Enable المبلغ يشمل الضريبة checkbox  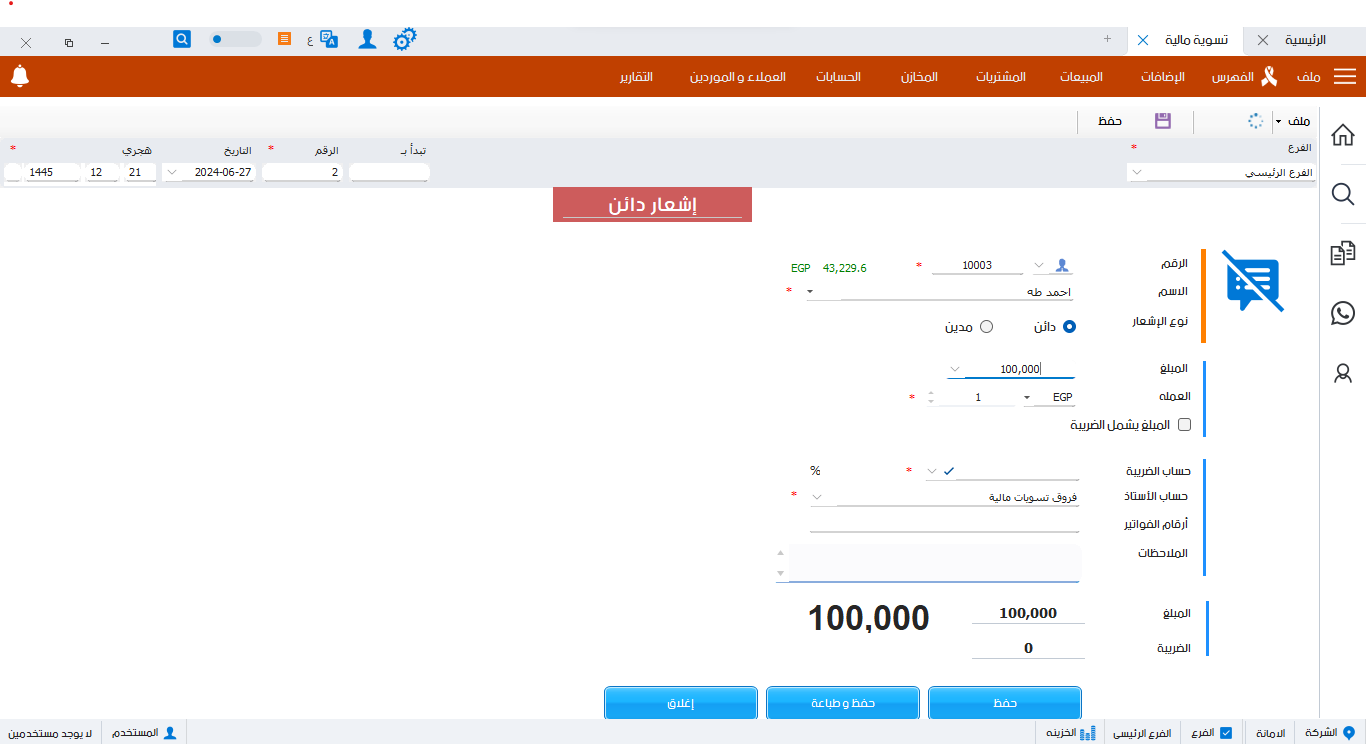tap(1184, 424)
